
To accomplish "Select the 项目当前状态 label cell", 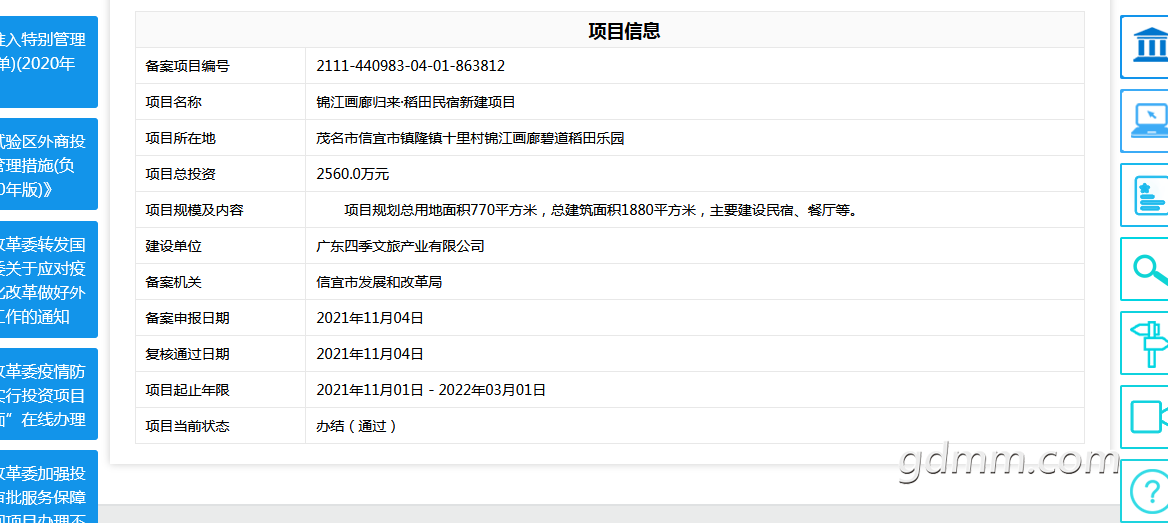I will tap(220, 426).
